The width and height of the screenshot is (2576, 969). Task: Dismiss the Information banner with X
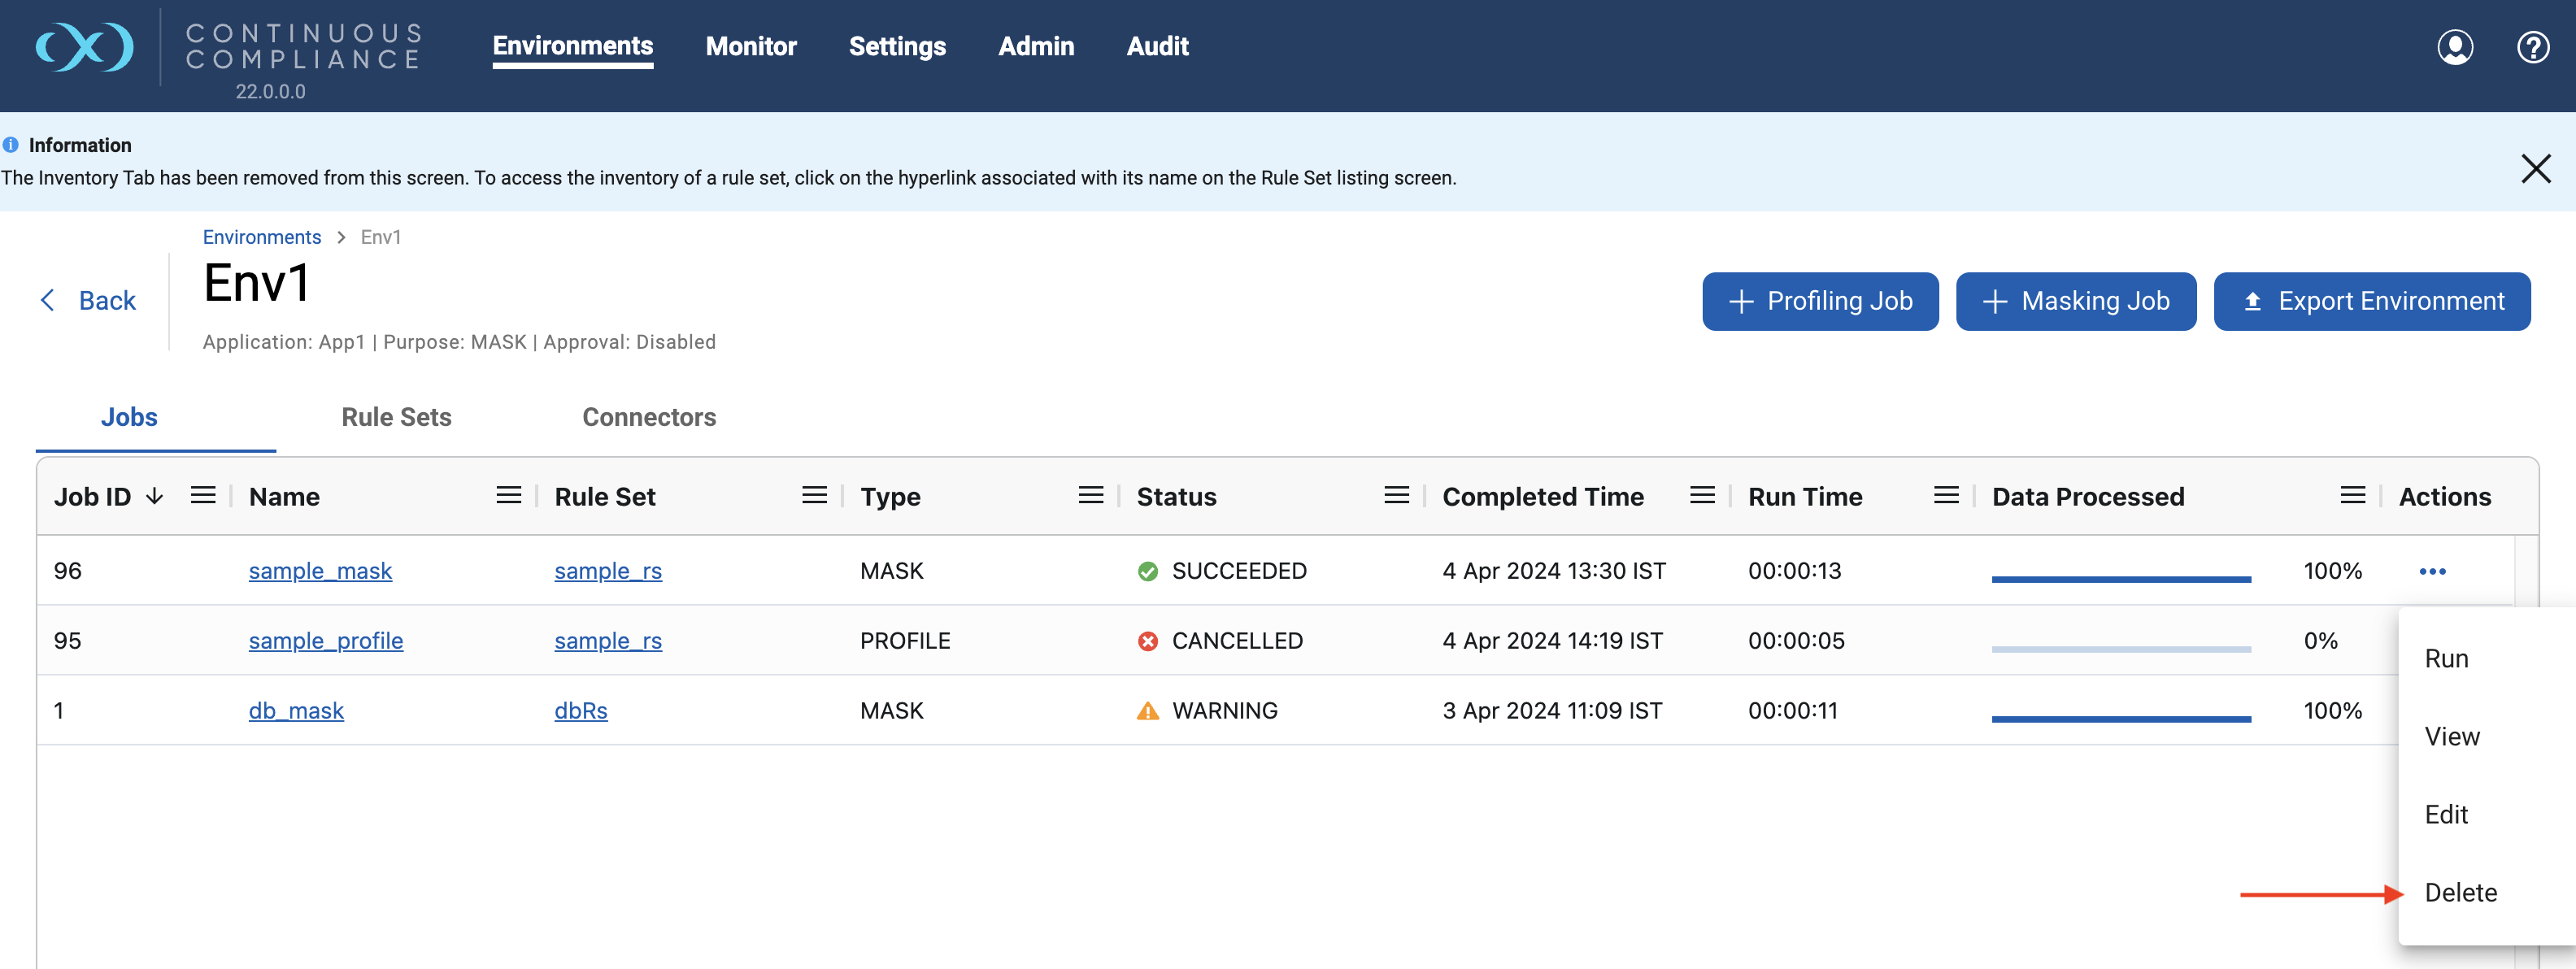[x=2535, y=168]
